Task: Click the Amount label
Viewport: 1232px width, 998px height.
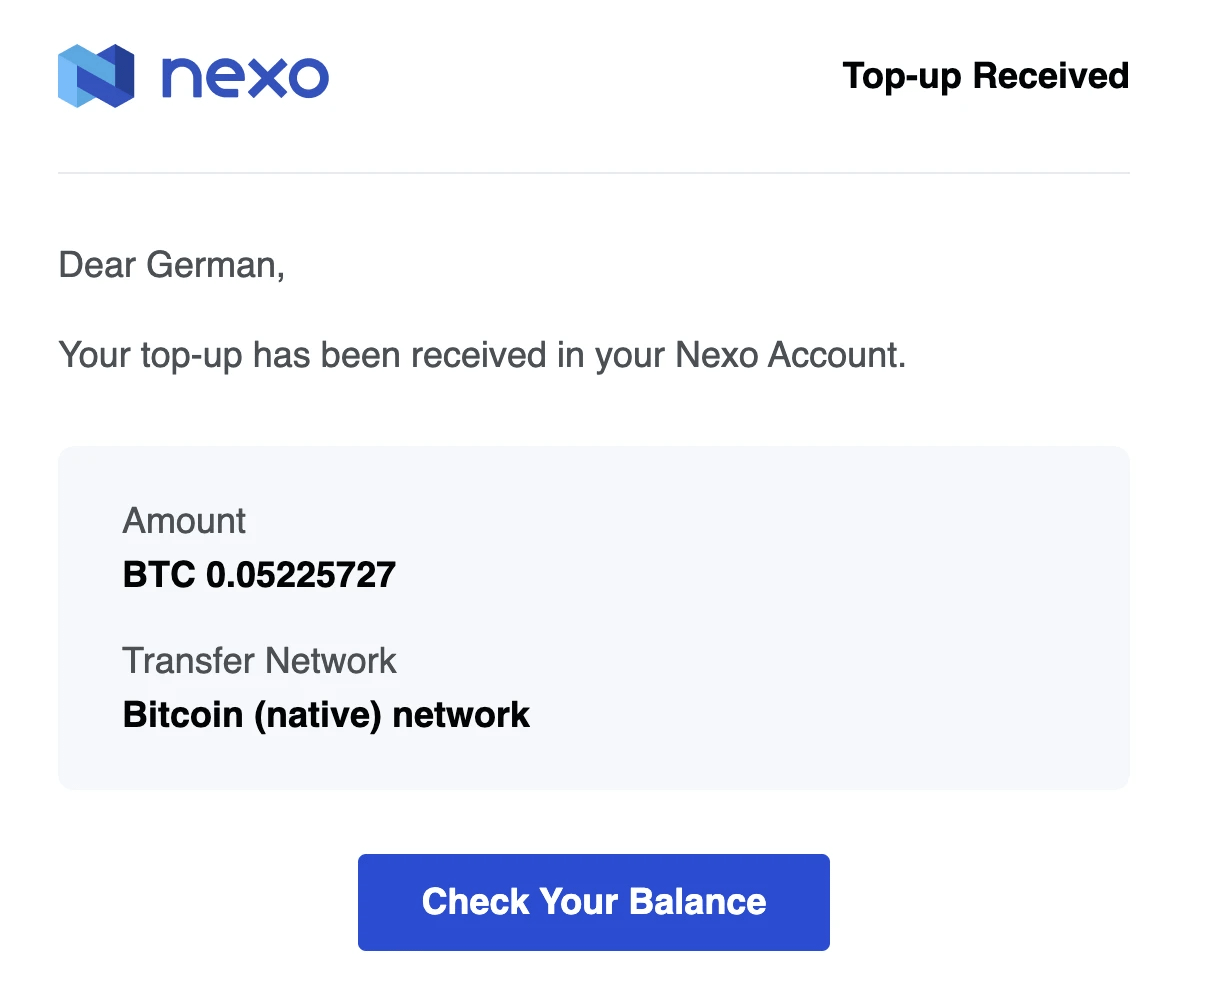Action: (x=184, y=521)
